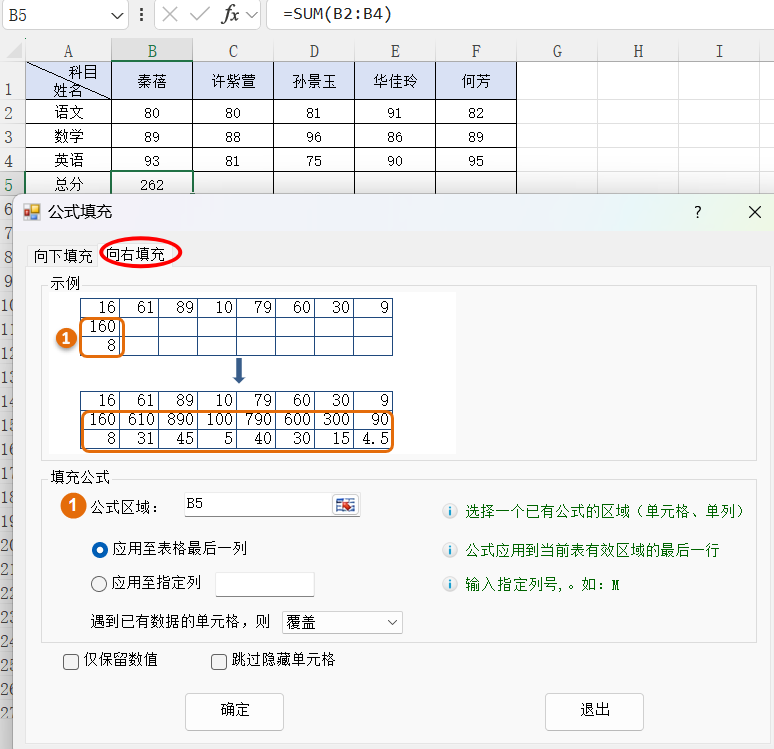
Task: Select the 向右填充 tab
Action: (x=136, y=255)
